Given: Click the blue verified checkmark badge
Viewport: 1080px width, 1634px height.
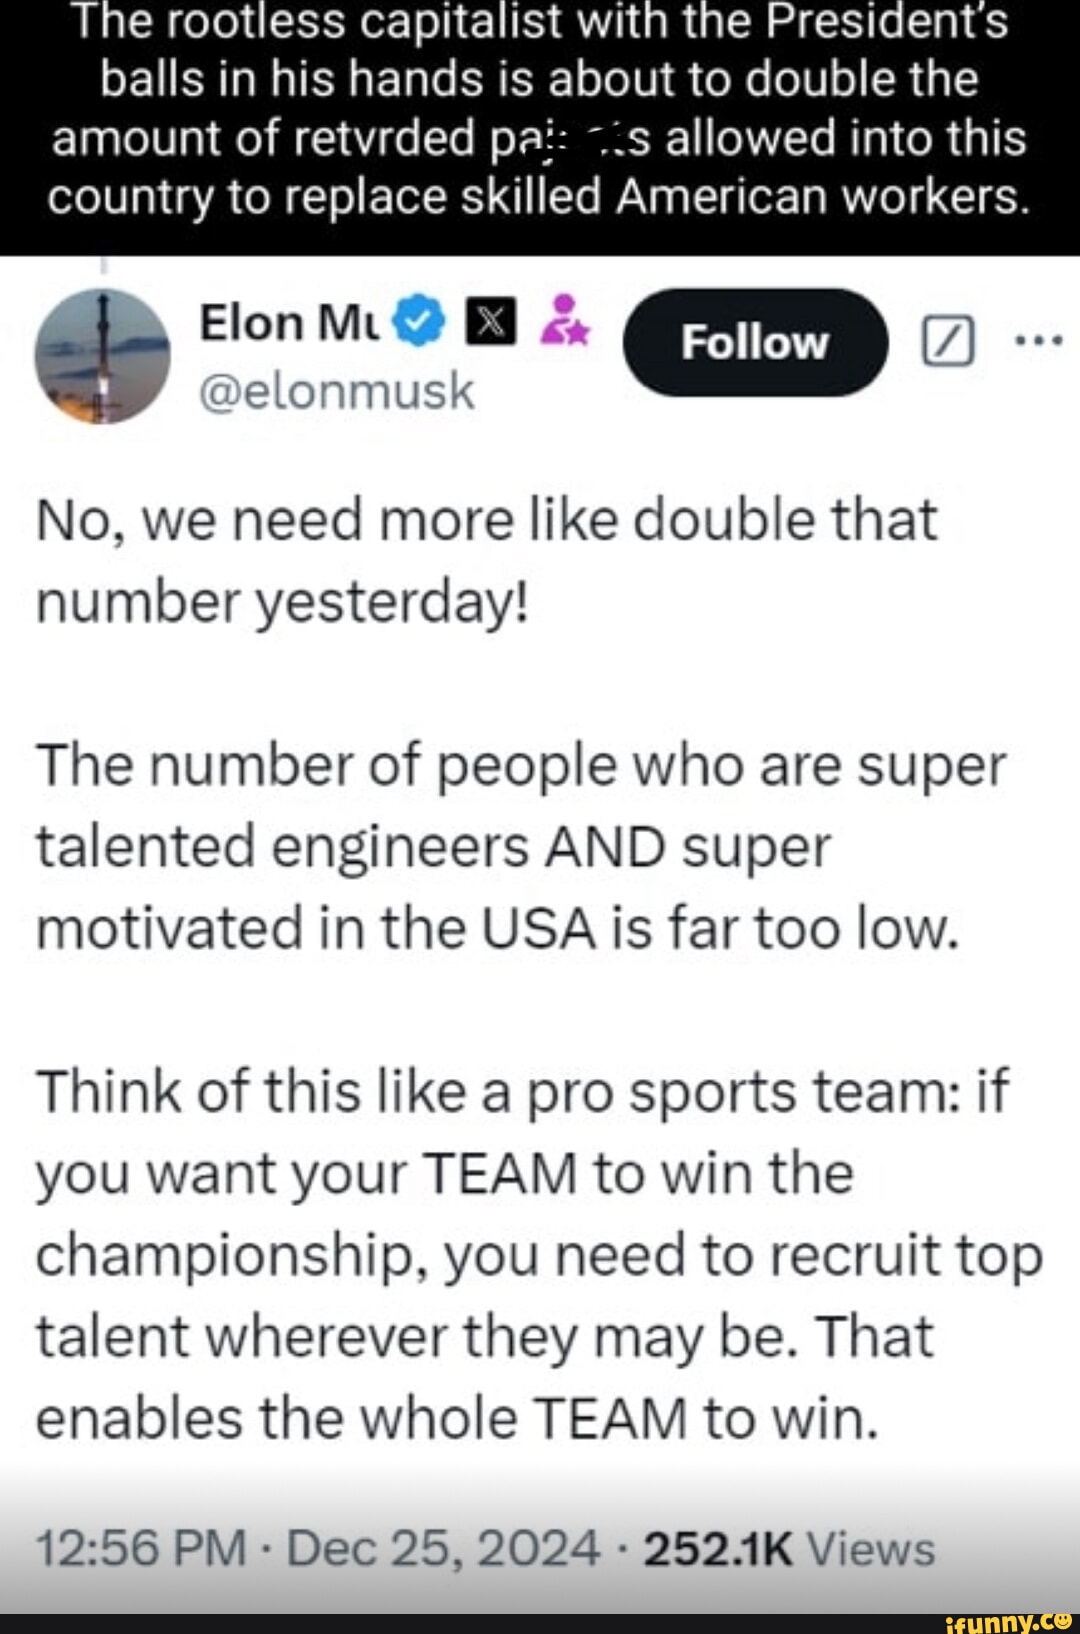Looking at the screenshot, I should click(x=419, y=321).
